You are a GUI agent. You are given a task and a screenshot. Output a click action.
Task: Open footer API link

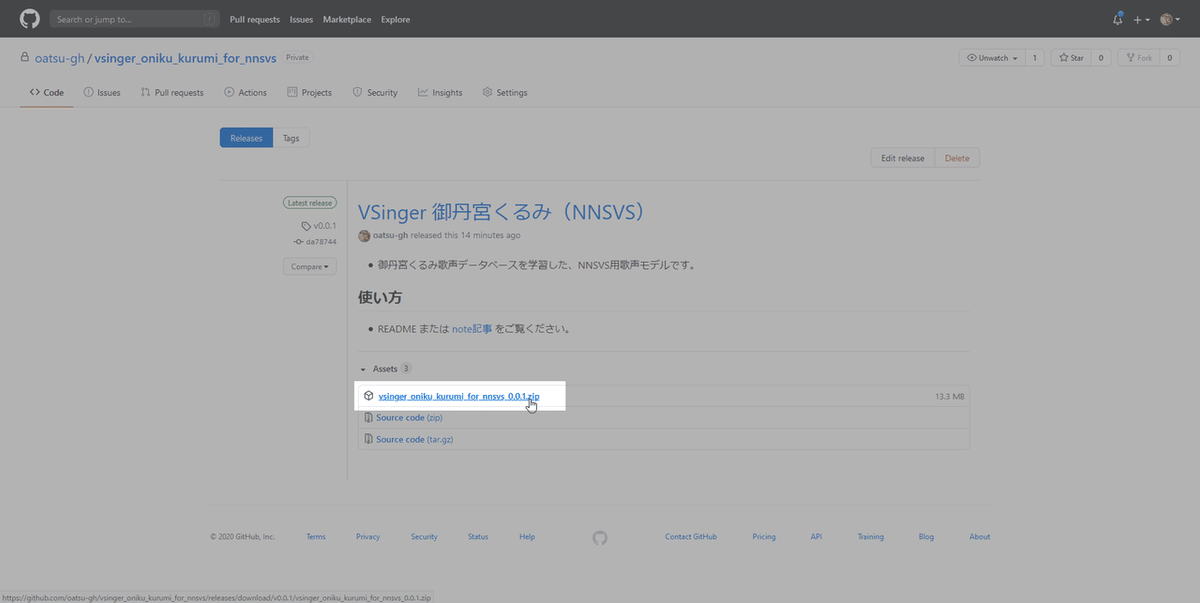coord(816,537)
